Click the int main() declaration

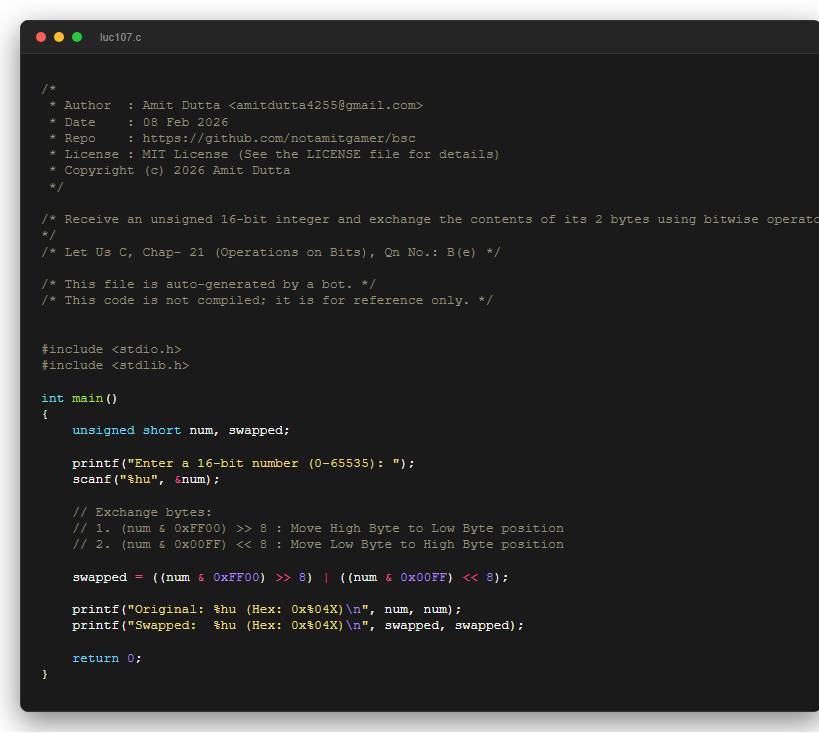click(x=79, y=399)
